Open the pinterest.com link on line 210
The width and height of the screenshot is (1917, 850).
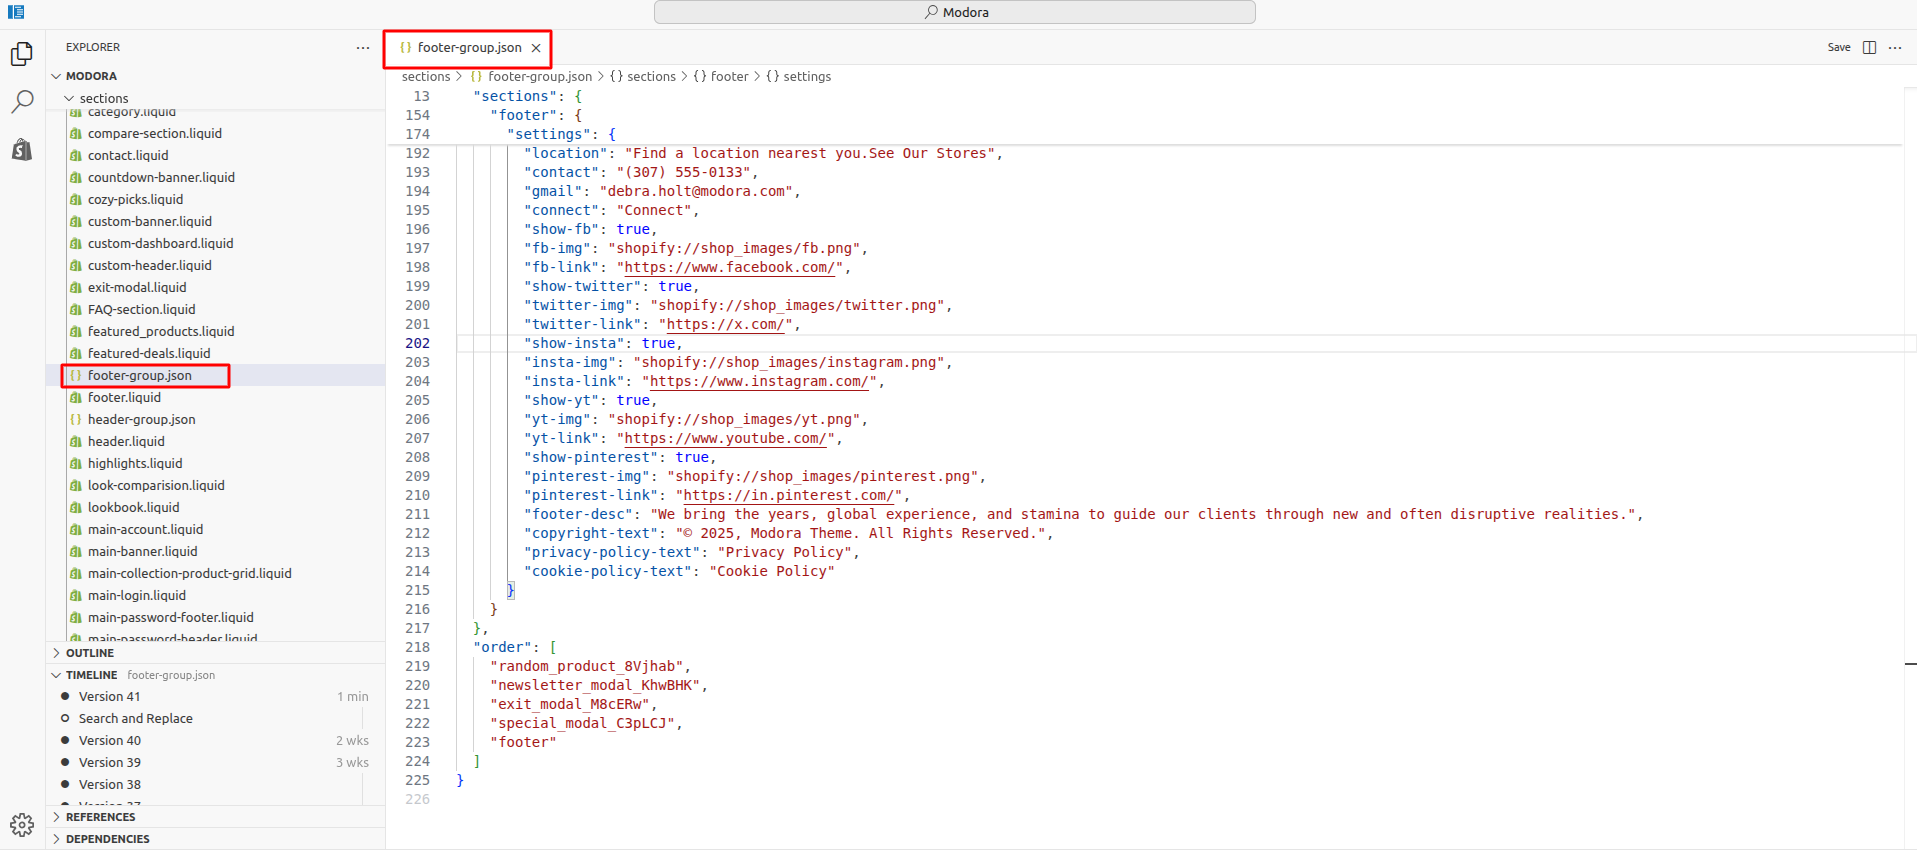click(x=788, y=495)
